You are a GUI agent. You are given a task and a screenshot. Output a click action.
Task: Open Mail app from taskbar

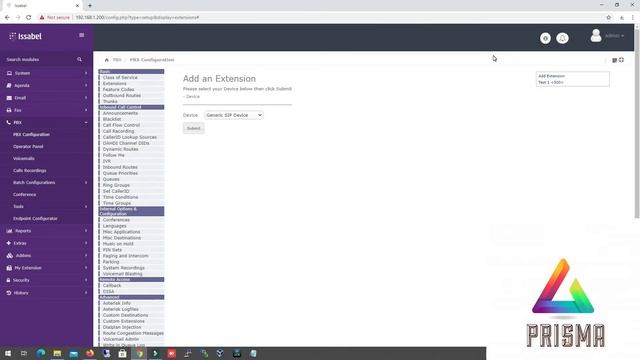[73, 353]
